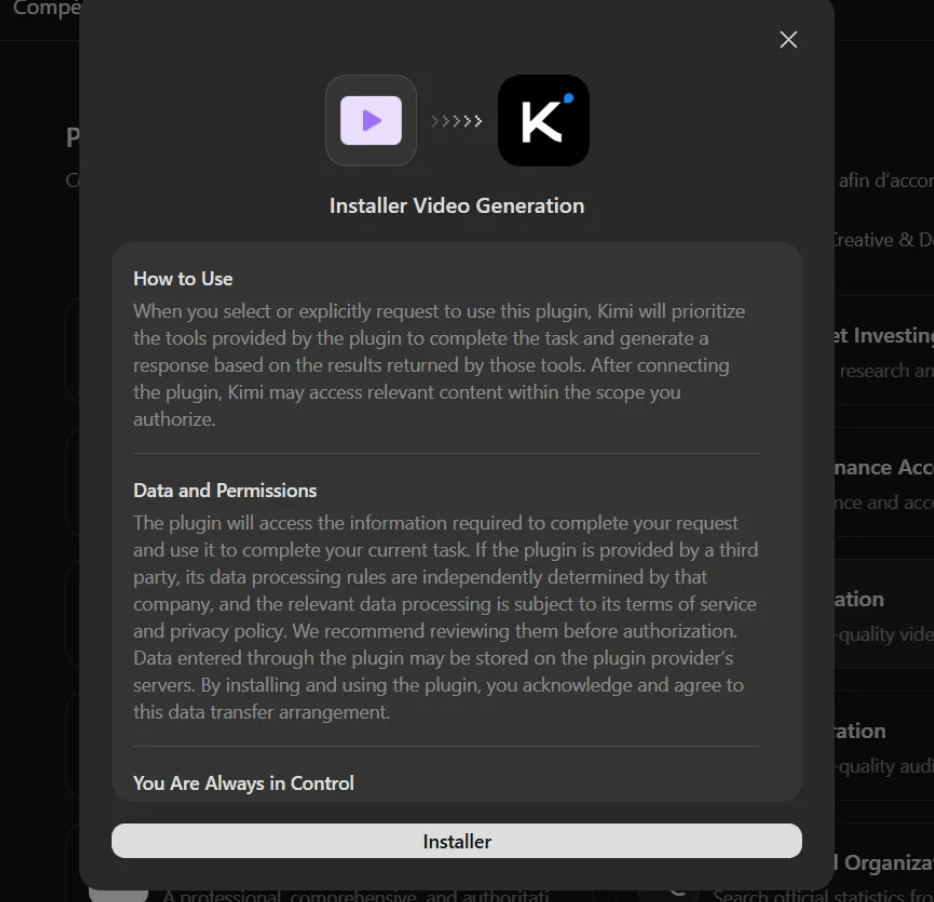Click the 'Installer Video Generation' title
Viewport: 934px width, 902px height.
tap(457, 206)
